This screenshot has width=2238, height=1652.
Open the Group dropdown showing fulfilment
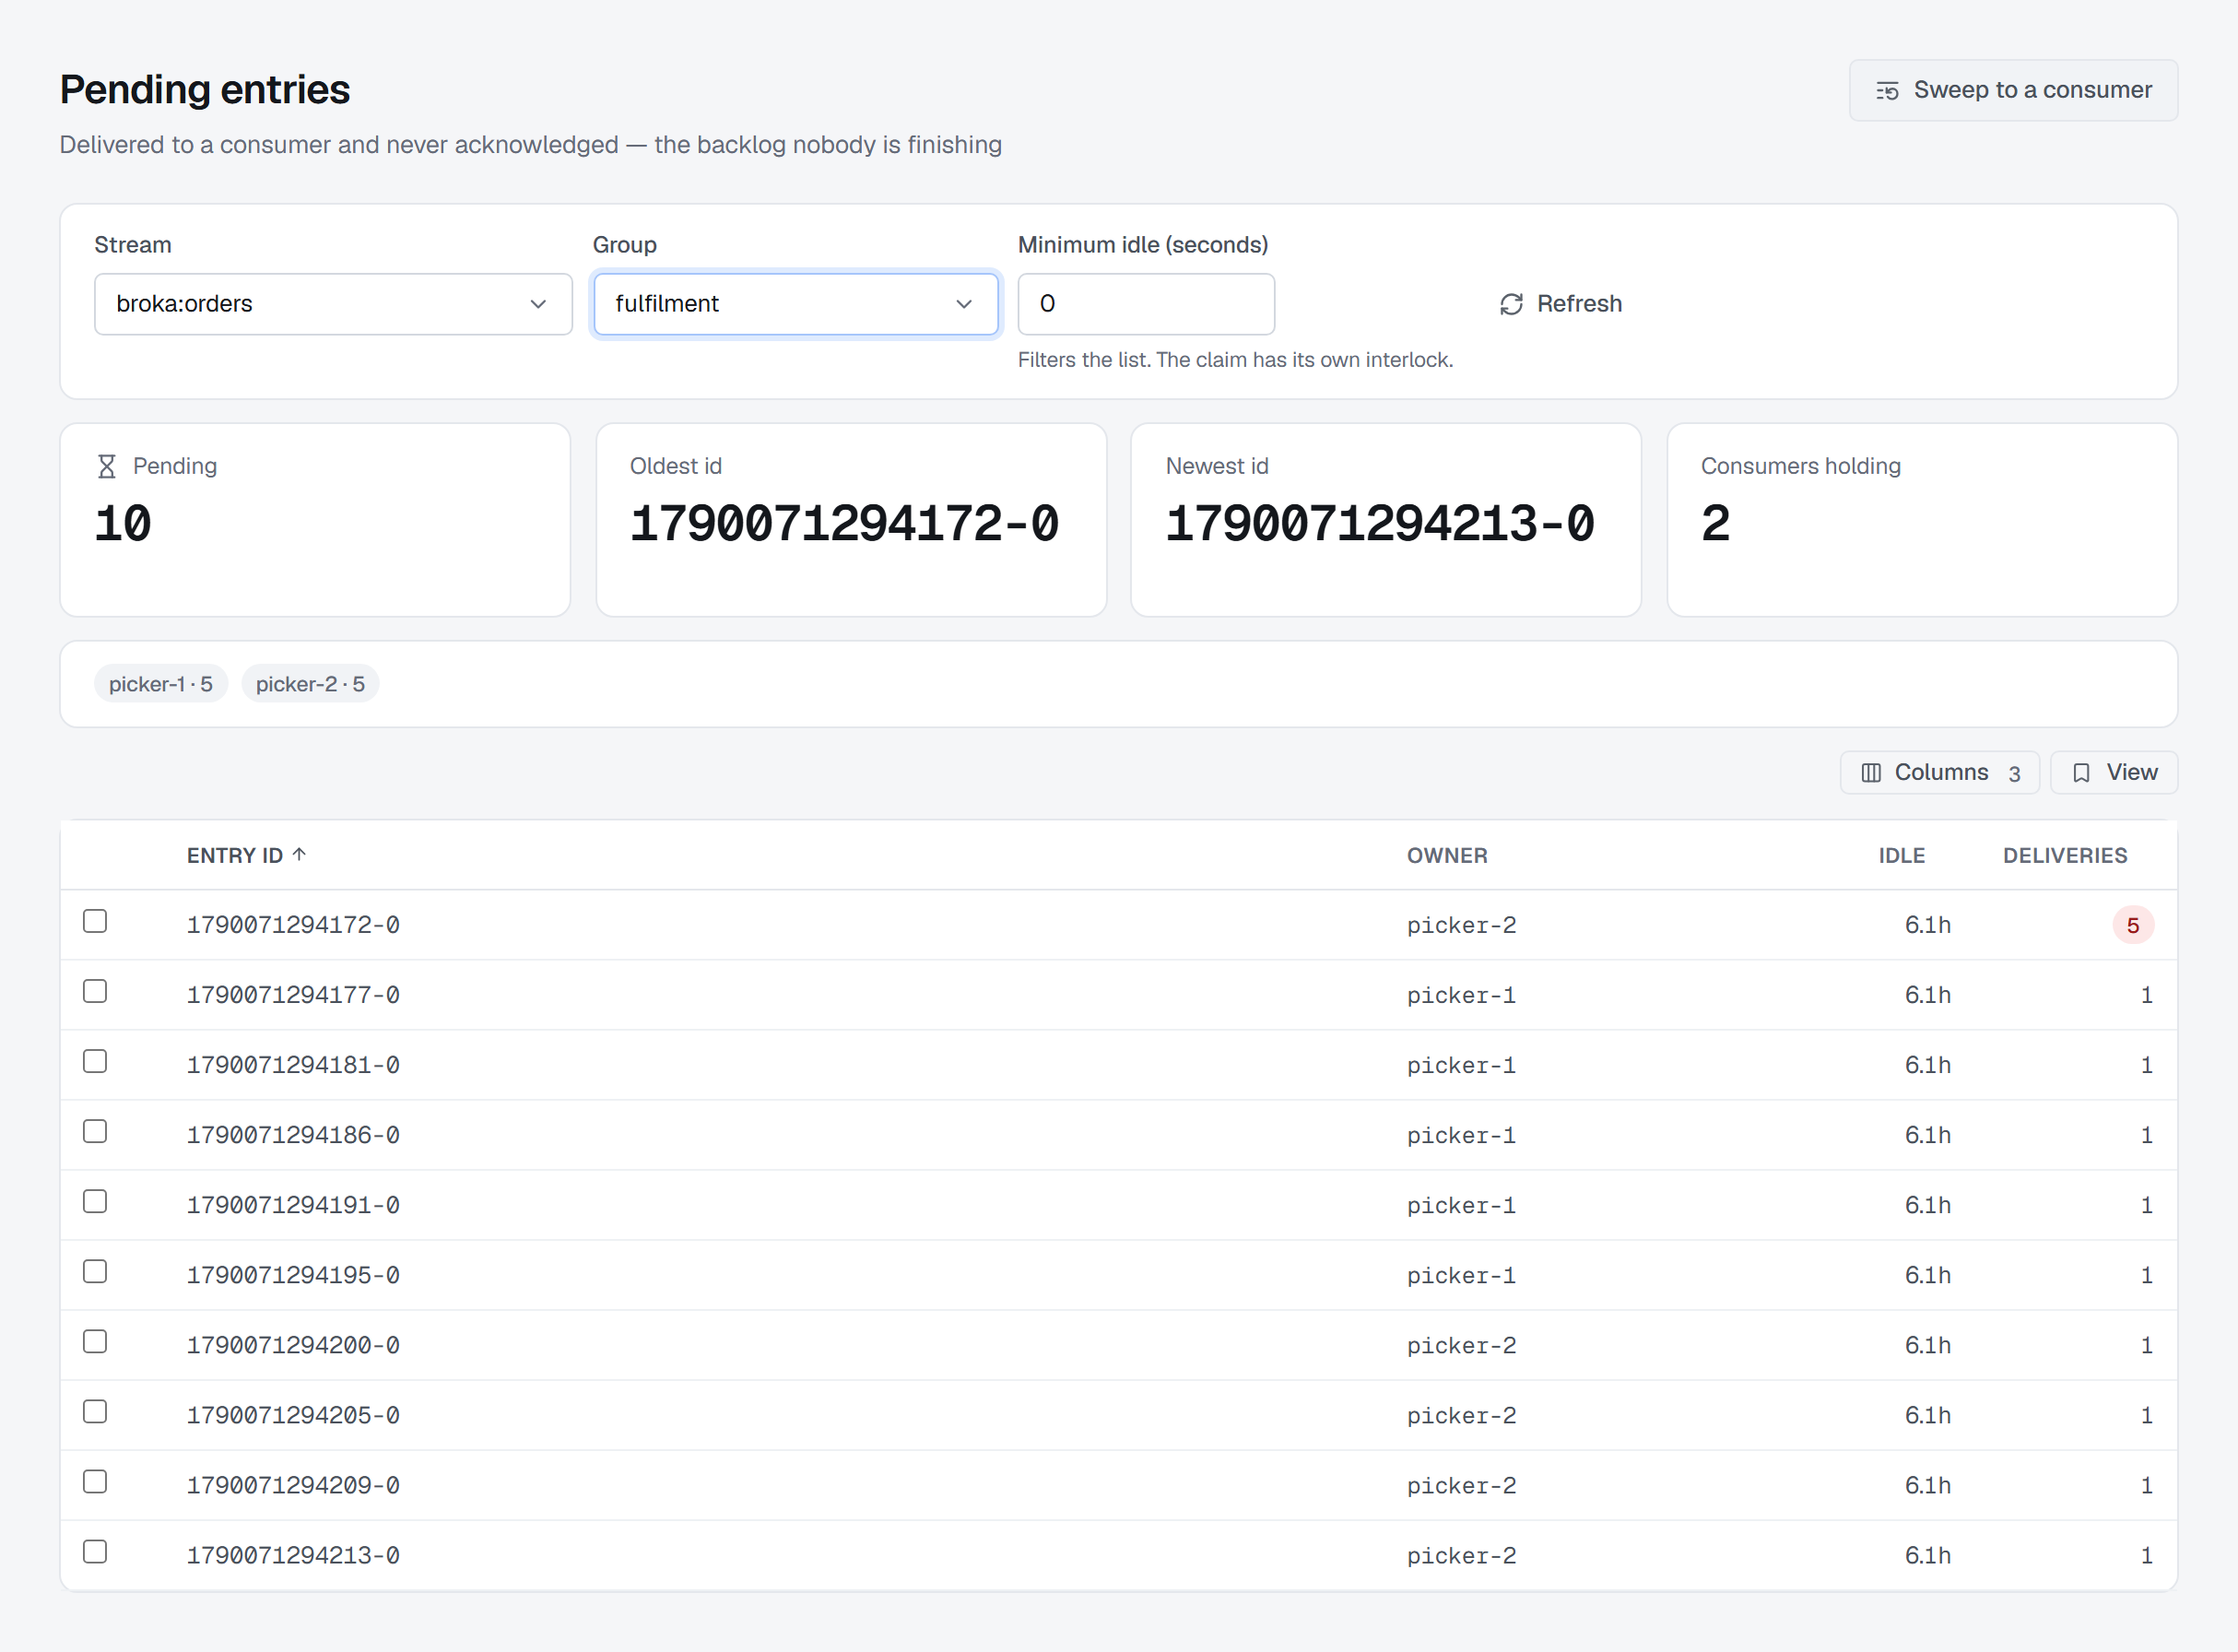point(796,304)
